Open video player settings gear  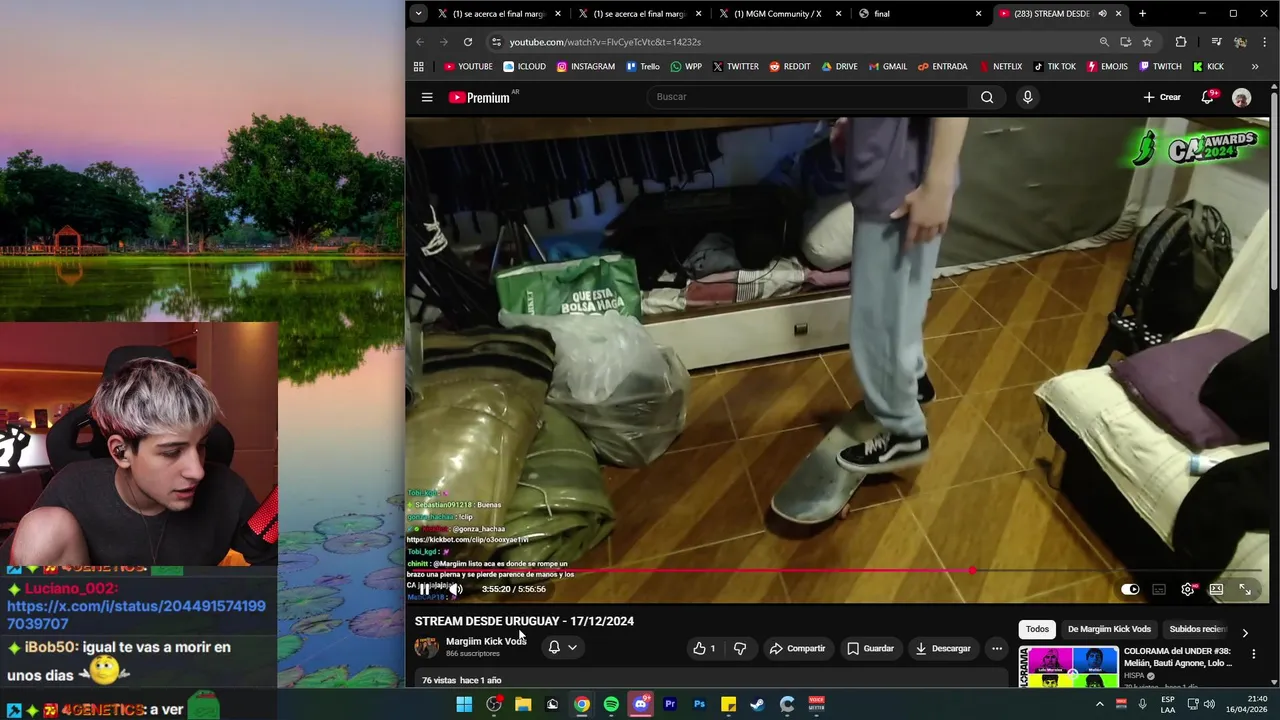point(1188,589)
